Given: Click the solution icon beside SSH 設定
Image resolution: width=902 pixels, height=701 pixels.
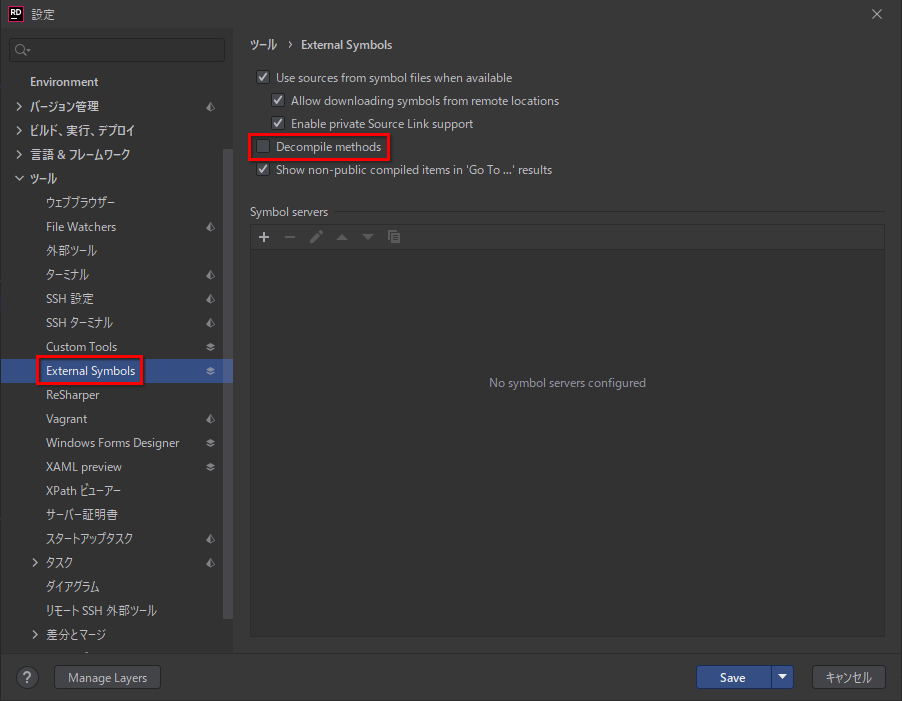Looking at the screenshot, I should click(211, 299).
